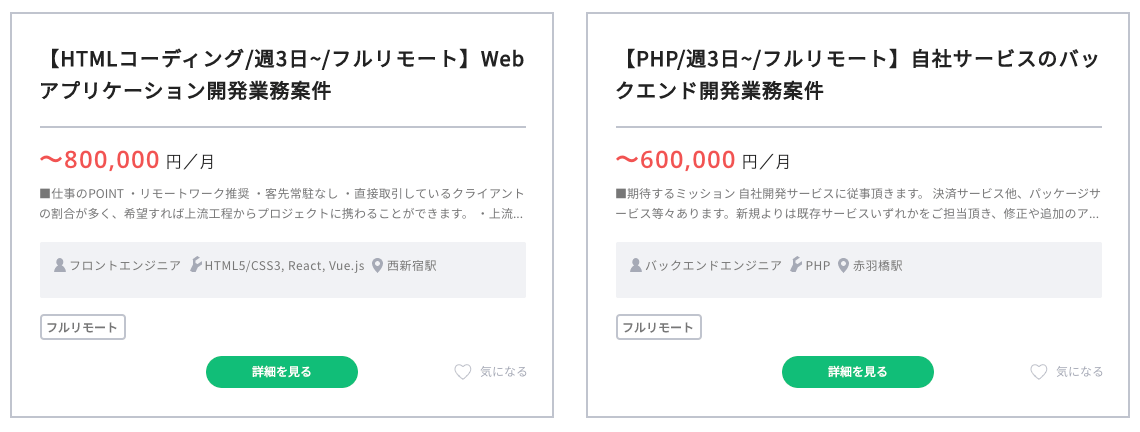Click the 西新宿駅 station label
The width and height of the screenshot is (1140, 432).
412,266
